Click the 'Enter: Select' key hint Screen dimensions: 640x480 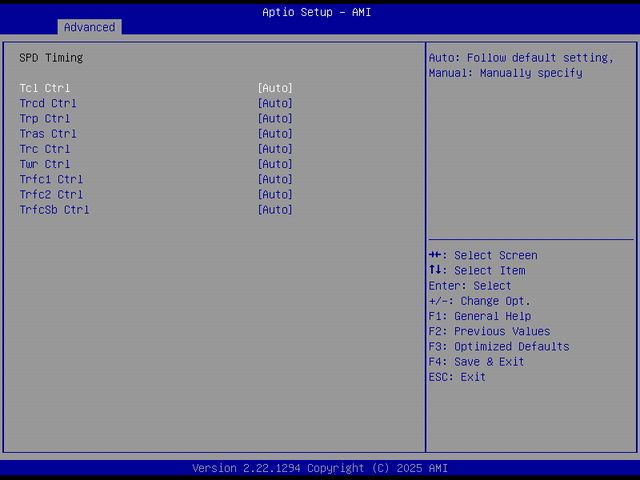tap(470, 286)
